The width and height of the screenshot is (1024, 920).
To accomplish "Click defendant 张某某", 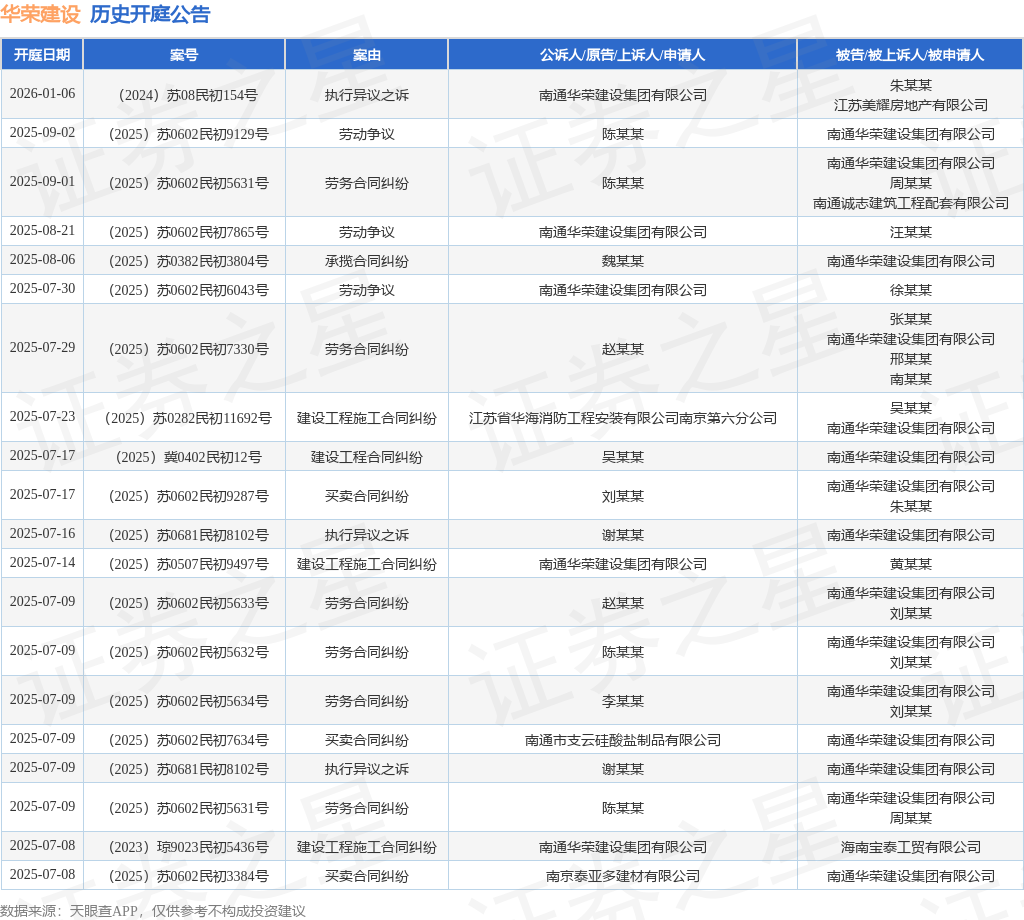I will 910,319.
